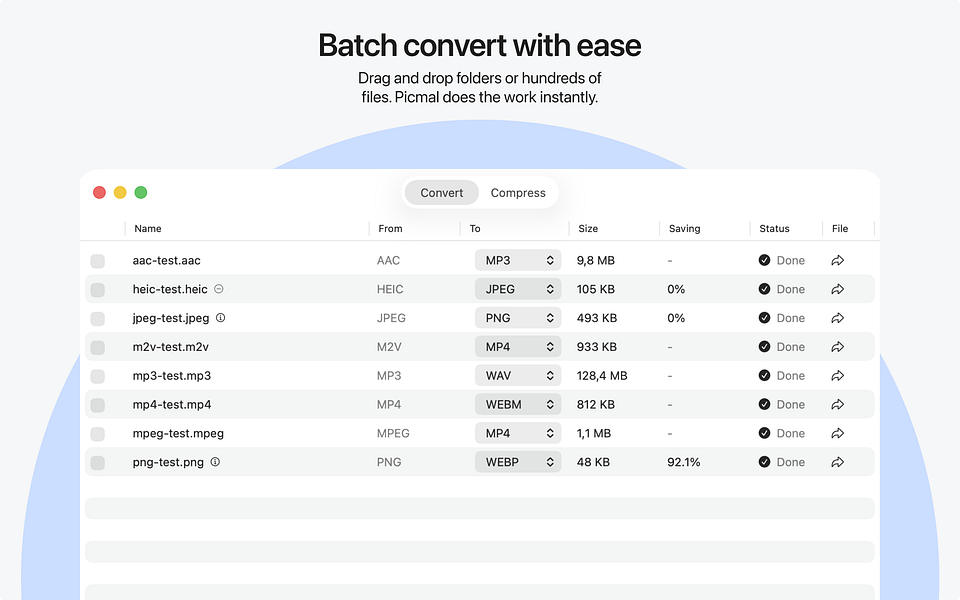This screenshot has height=600, width=960.
Task: Check the box beside mpeg-test.mpeg
Action: click(98, 434)
